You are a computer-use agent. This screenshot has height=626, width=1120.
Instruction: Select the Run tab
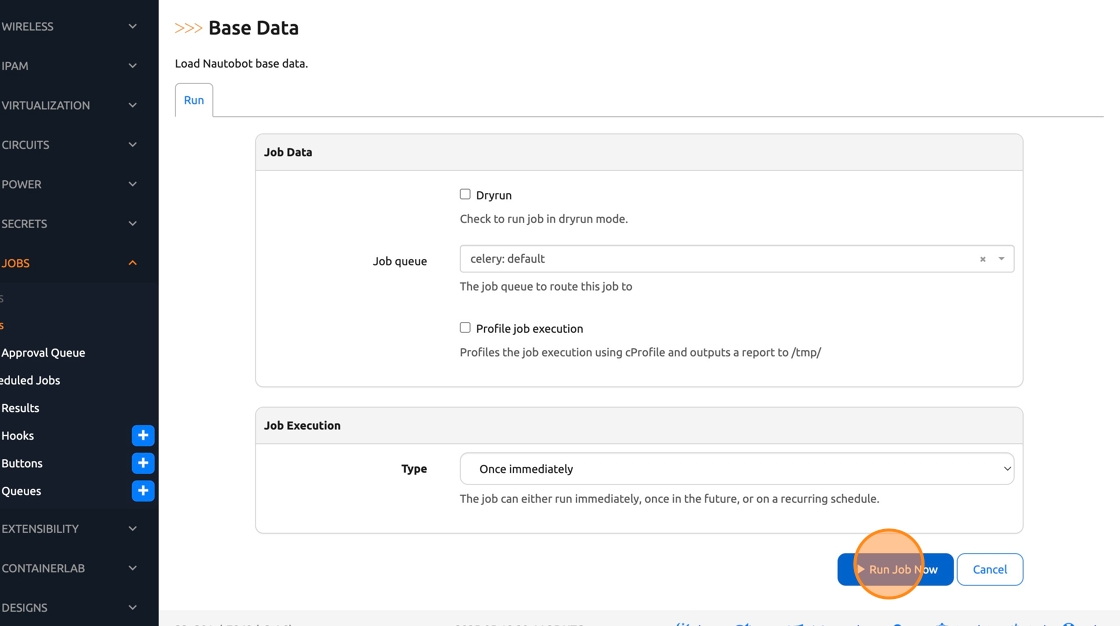click(194, 100)
